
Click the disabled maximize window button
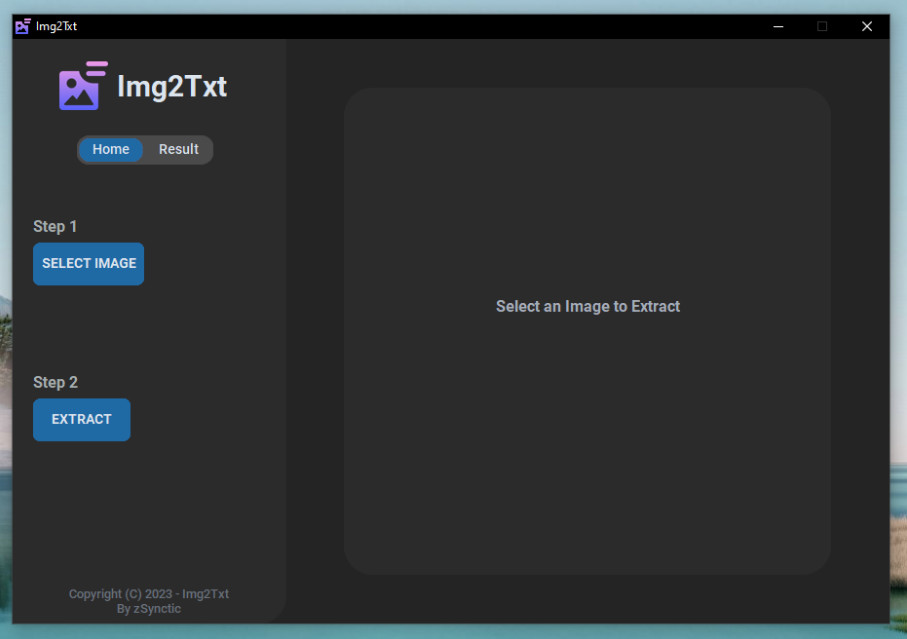pyautogui.click(x=822, y=27)
